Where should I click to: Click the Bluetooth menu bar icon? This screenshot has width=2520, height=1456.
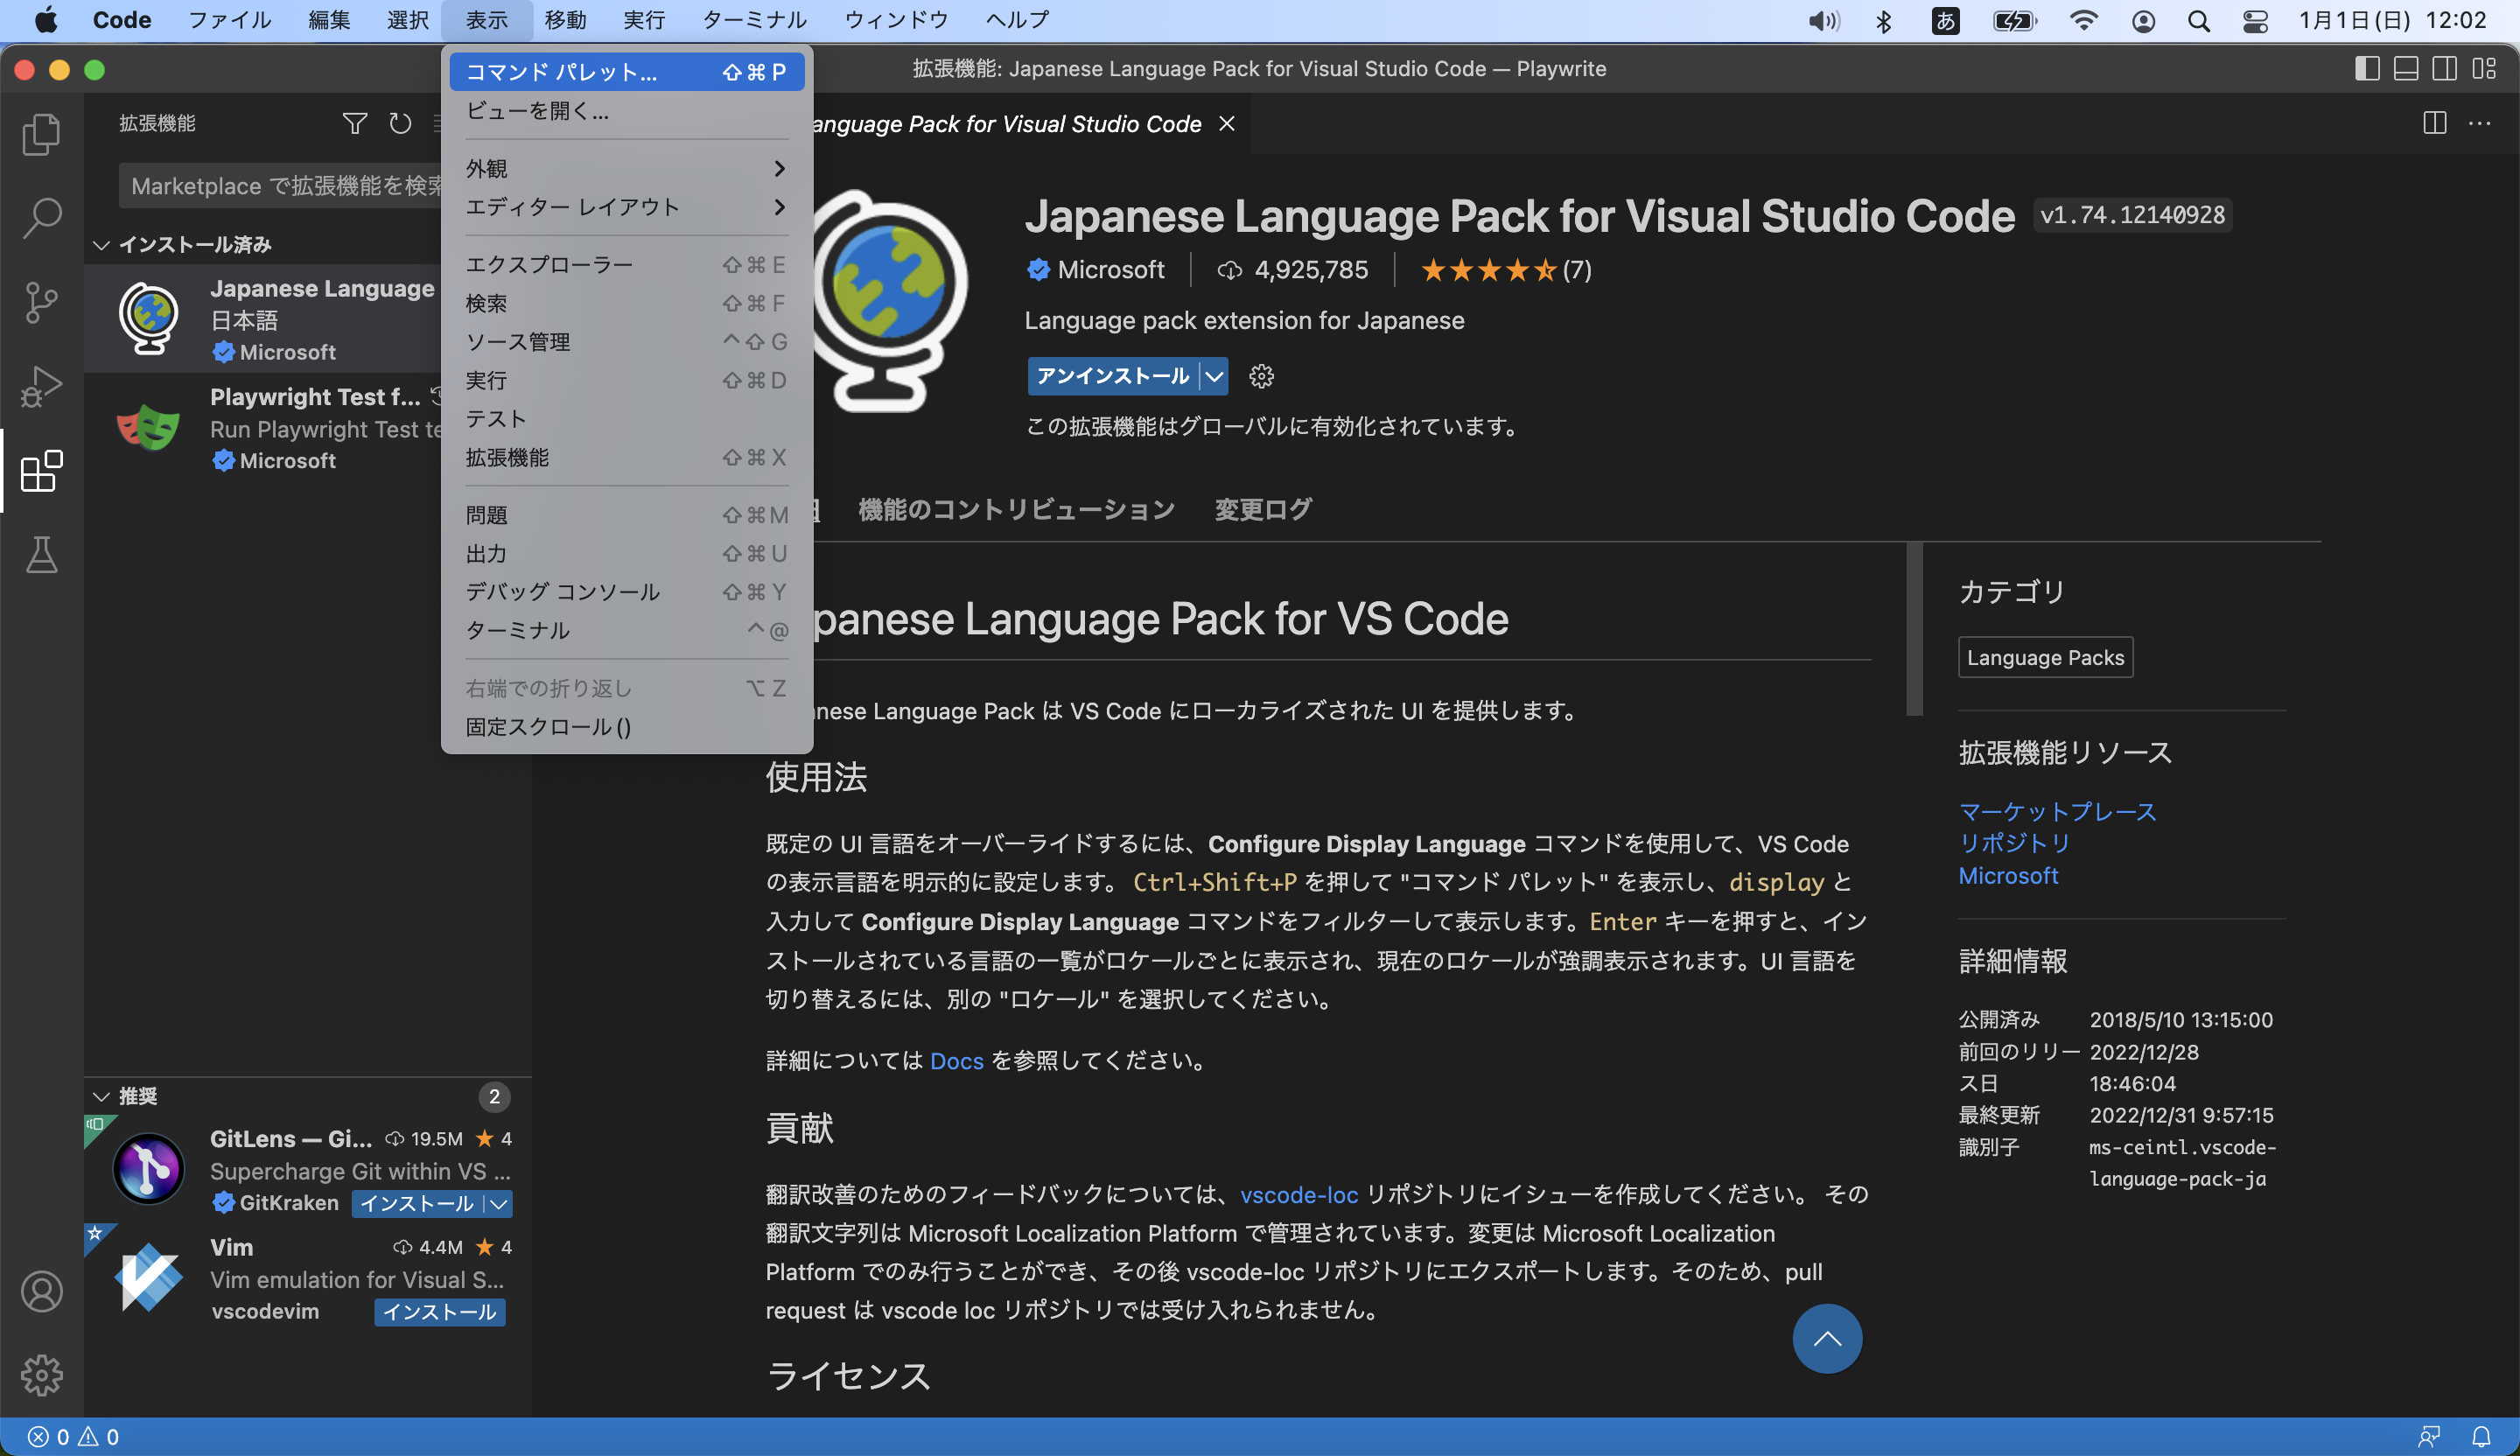1884,21
